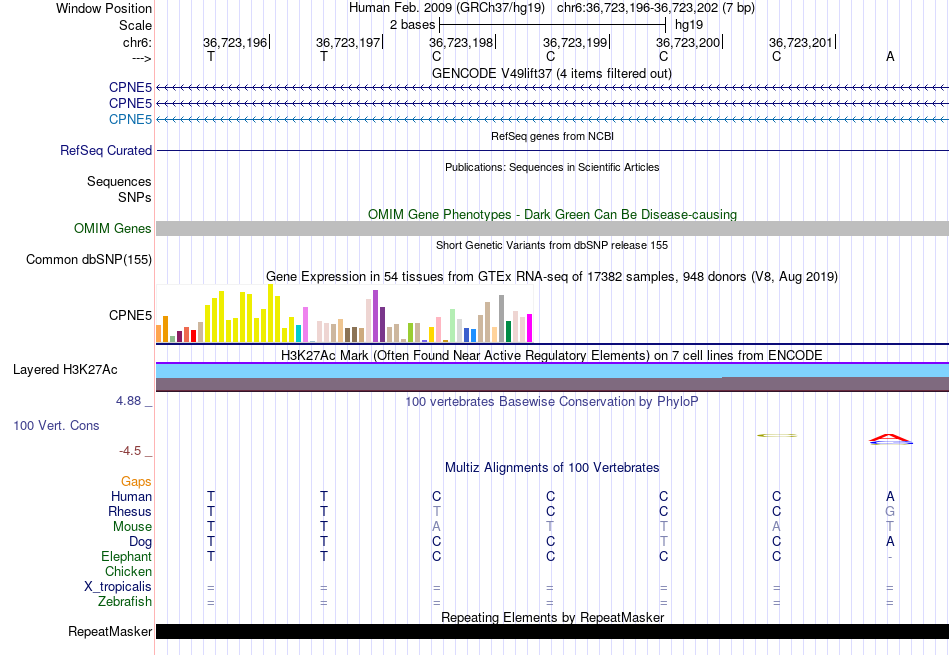Click the Common dbSNP(155) label
Screen dimensions: 950x655
(89, 259)
